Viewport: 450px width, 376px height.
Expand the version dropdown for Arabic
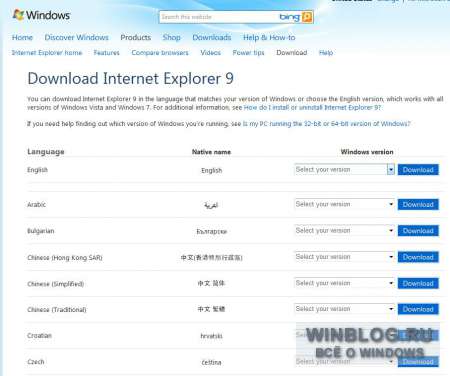point(345,204)
